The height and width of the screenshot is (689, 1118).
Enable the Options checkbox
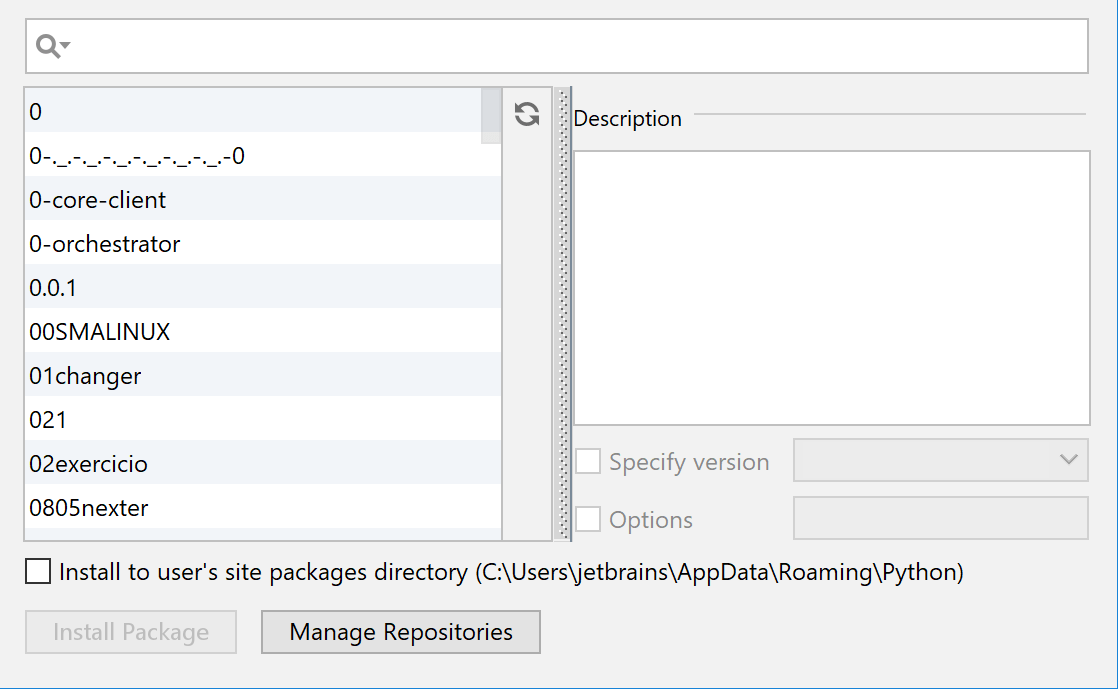point(588,519)
